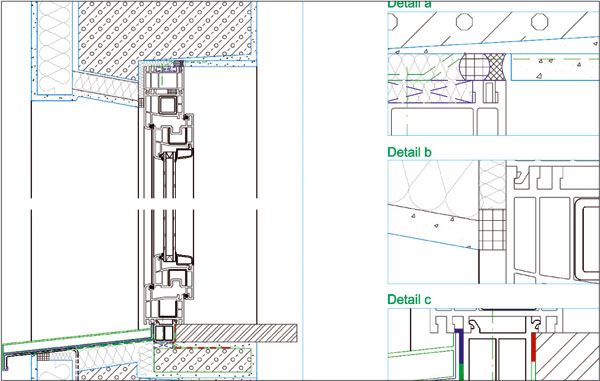This screenshot has height=381, width=600.
Task: Click the left hexagon in Detail a
Action: click(x=464, y=22)
